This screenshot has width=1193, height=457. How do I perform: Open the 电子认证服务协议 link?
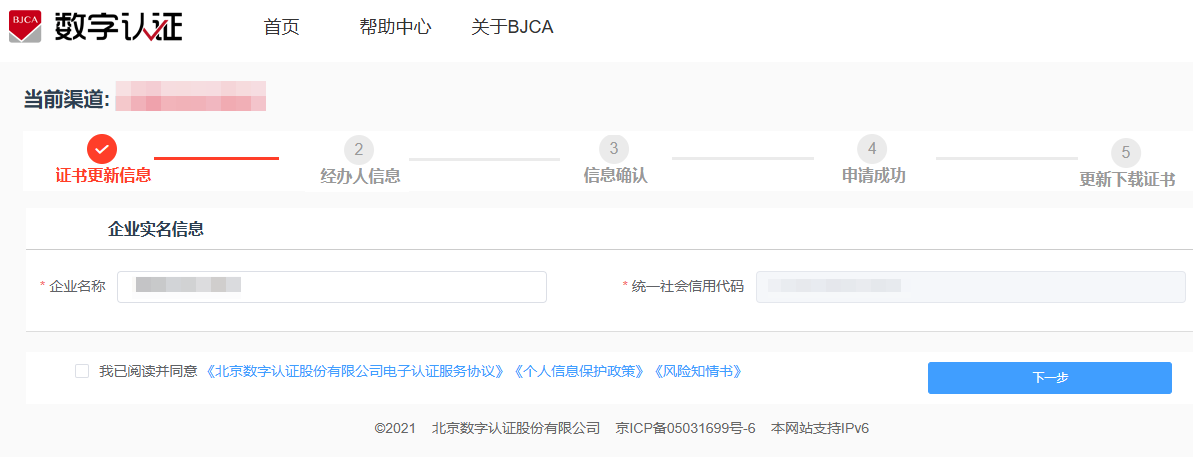click(x=355, y=371)
